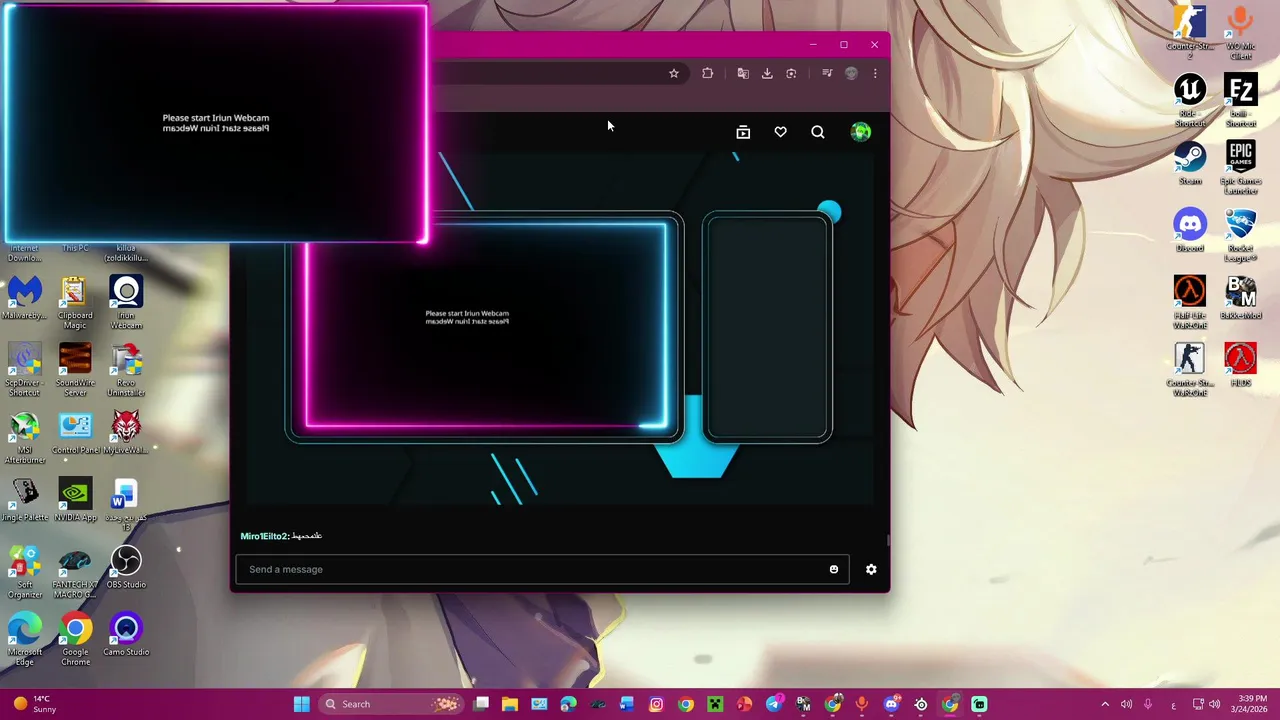The image size is (1280, 720).
Task: Click the taskbar Search box
Action: (x=391, y=704)
